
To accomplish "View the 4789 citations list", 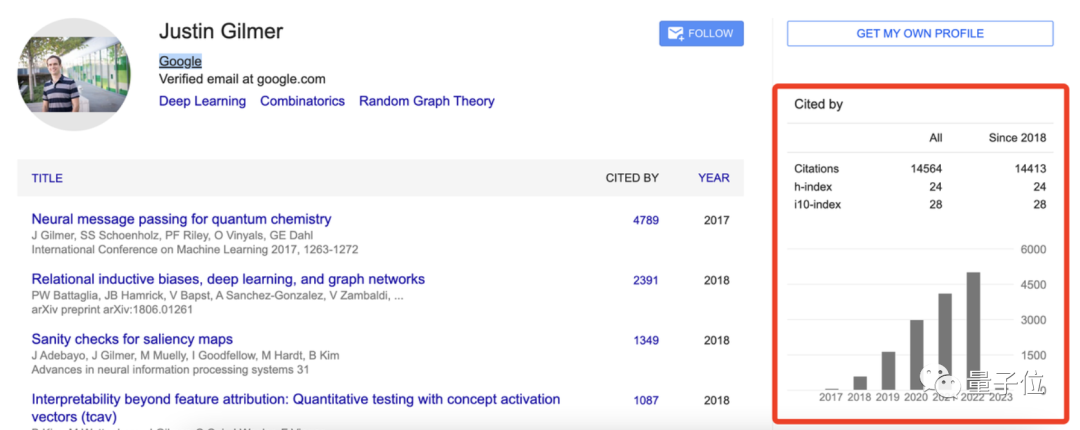I will click(645, 220).
